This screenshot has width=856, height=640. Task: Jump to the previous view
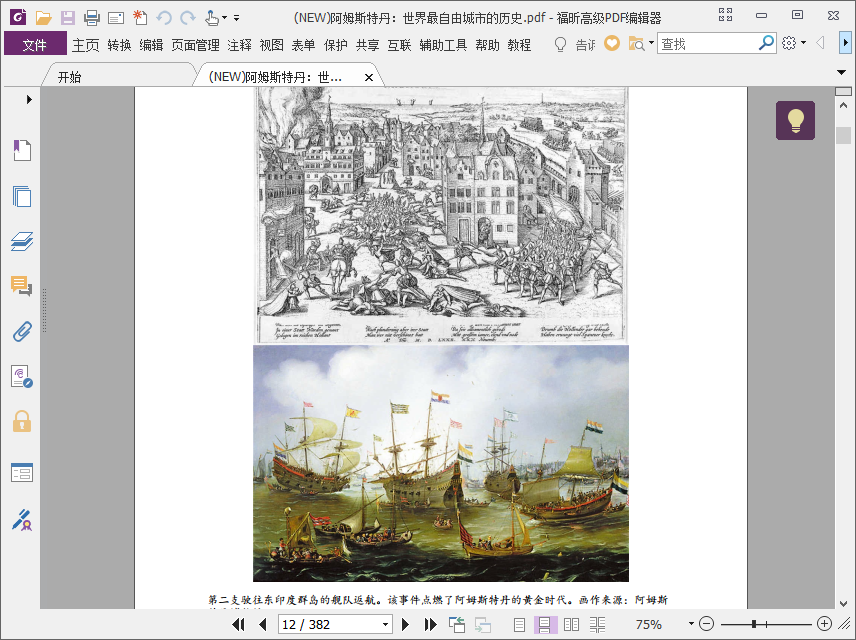pyautogui.click(x=456, y=624)
